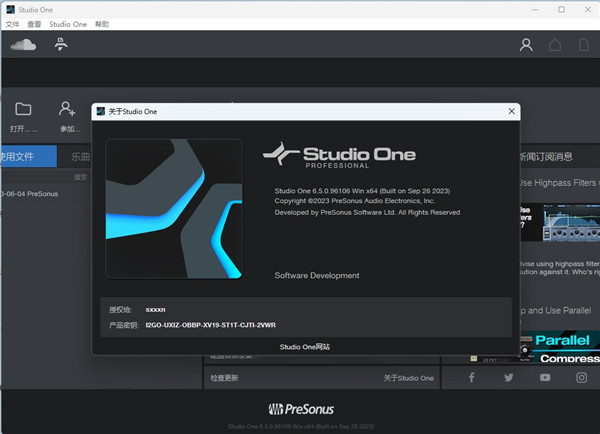This screenshot has height=434, width=600.
Task: Open PreSonus Instagram page icon
Action: click(581, 378)
